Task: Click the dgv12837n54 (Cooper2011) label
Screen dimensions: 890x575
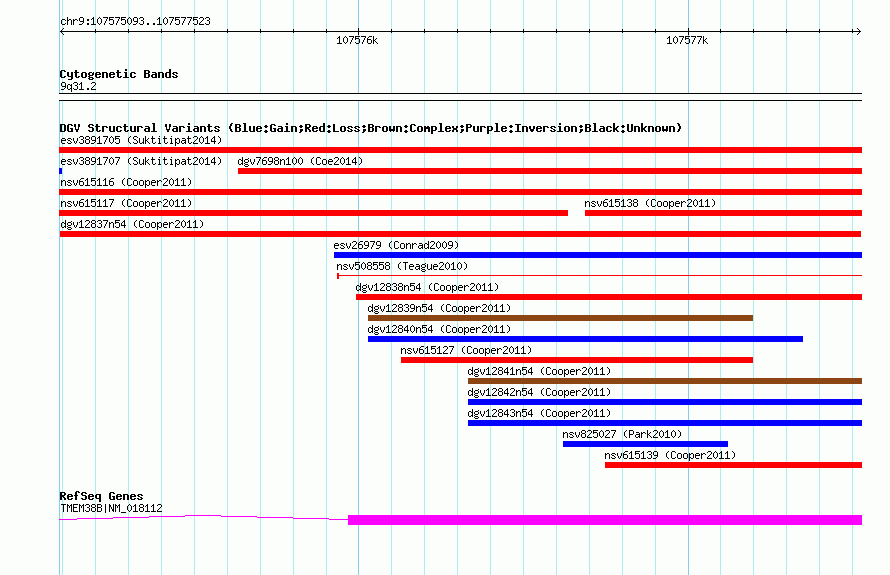Action: pos(132,224)
